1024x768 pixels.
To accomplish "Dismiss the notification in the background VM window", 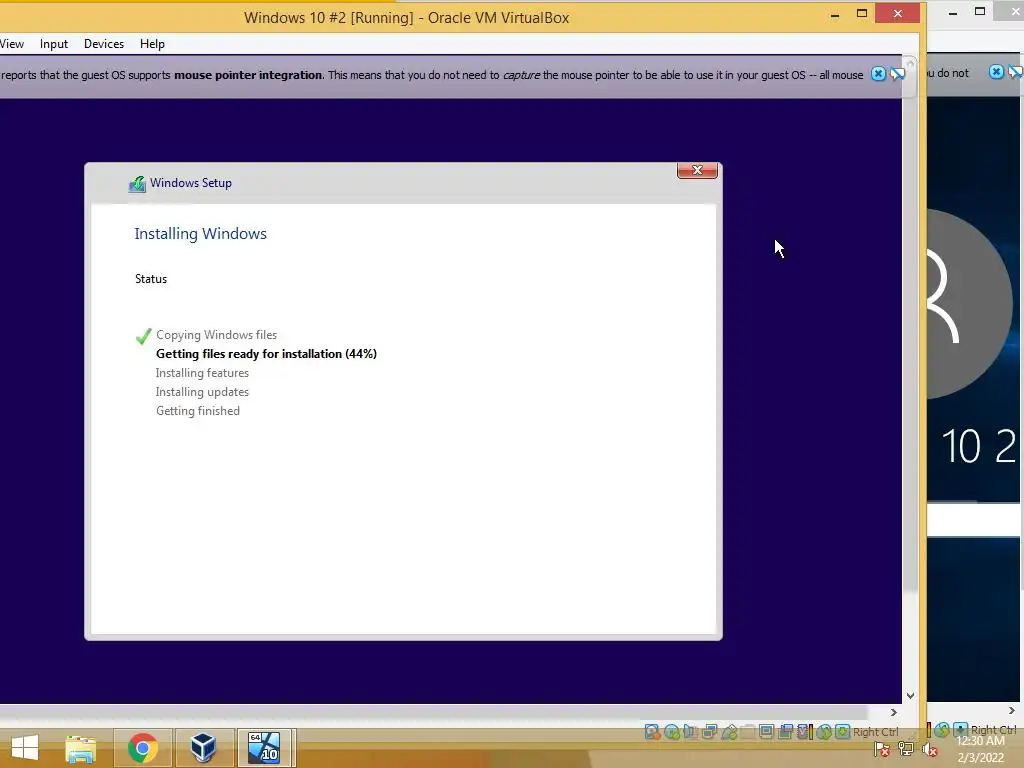I will [996, 72].
